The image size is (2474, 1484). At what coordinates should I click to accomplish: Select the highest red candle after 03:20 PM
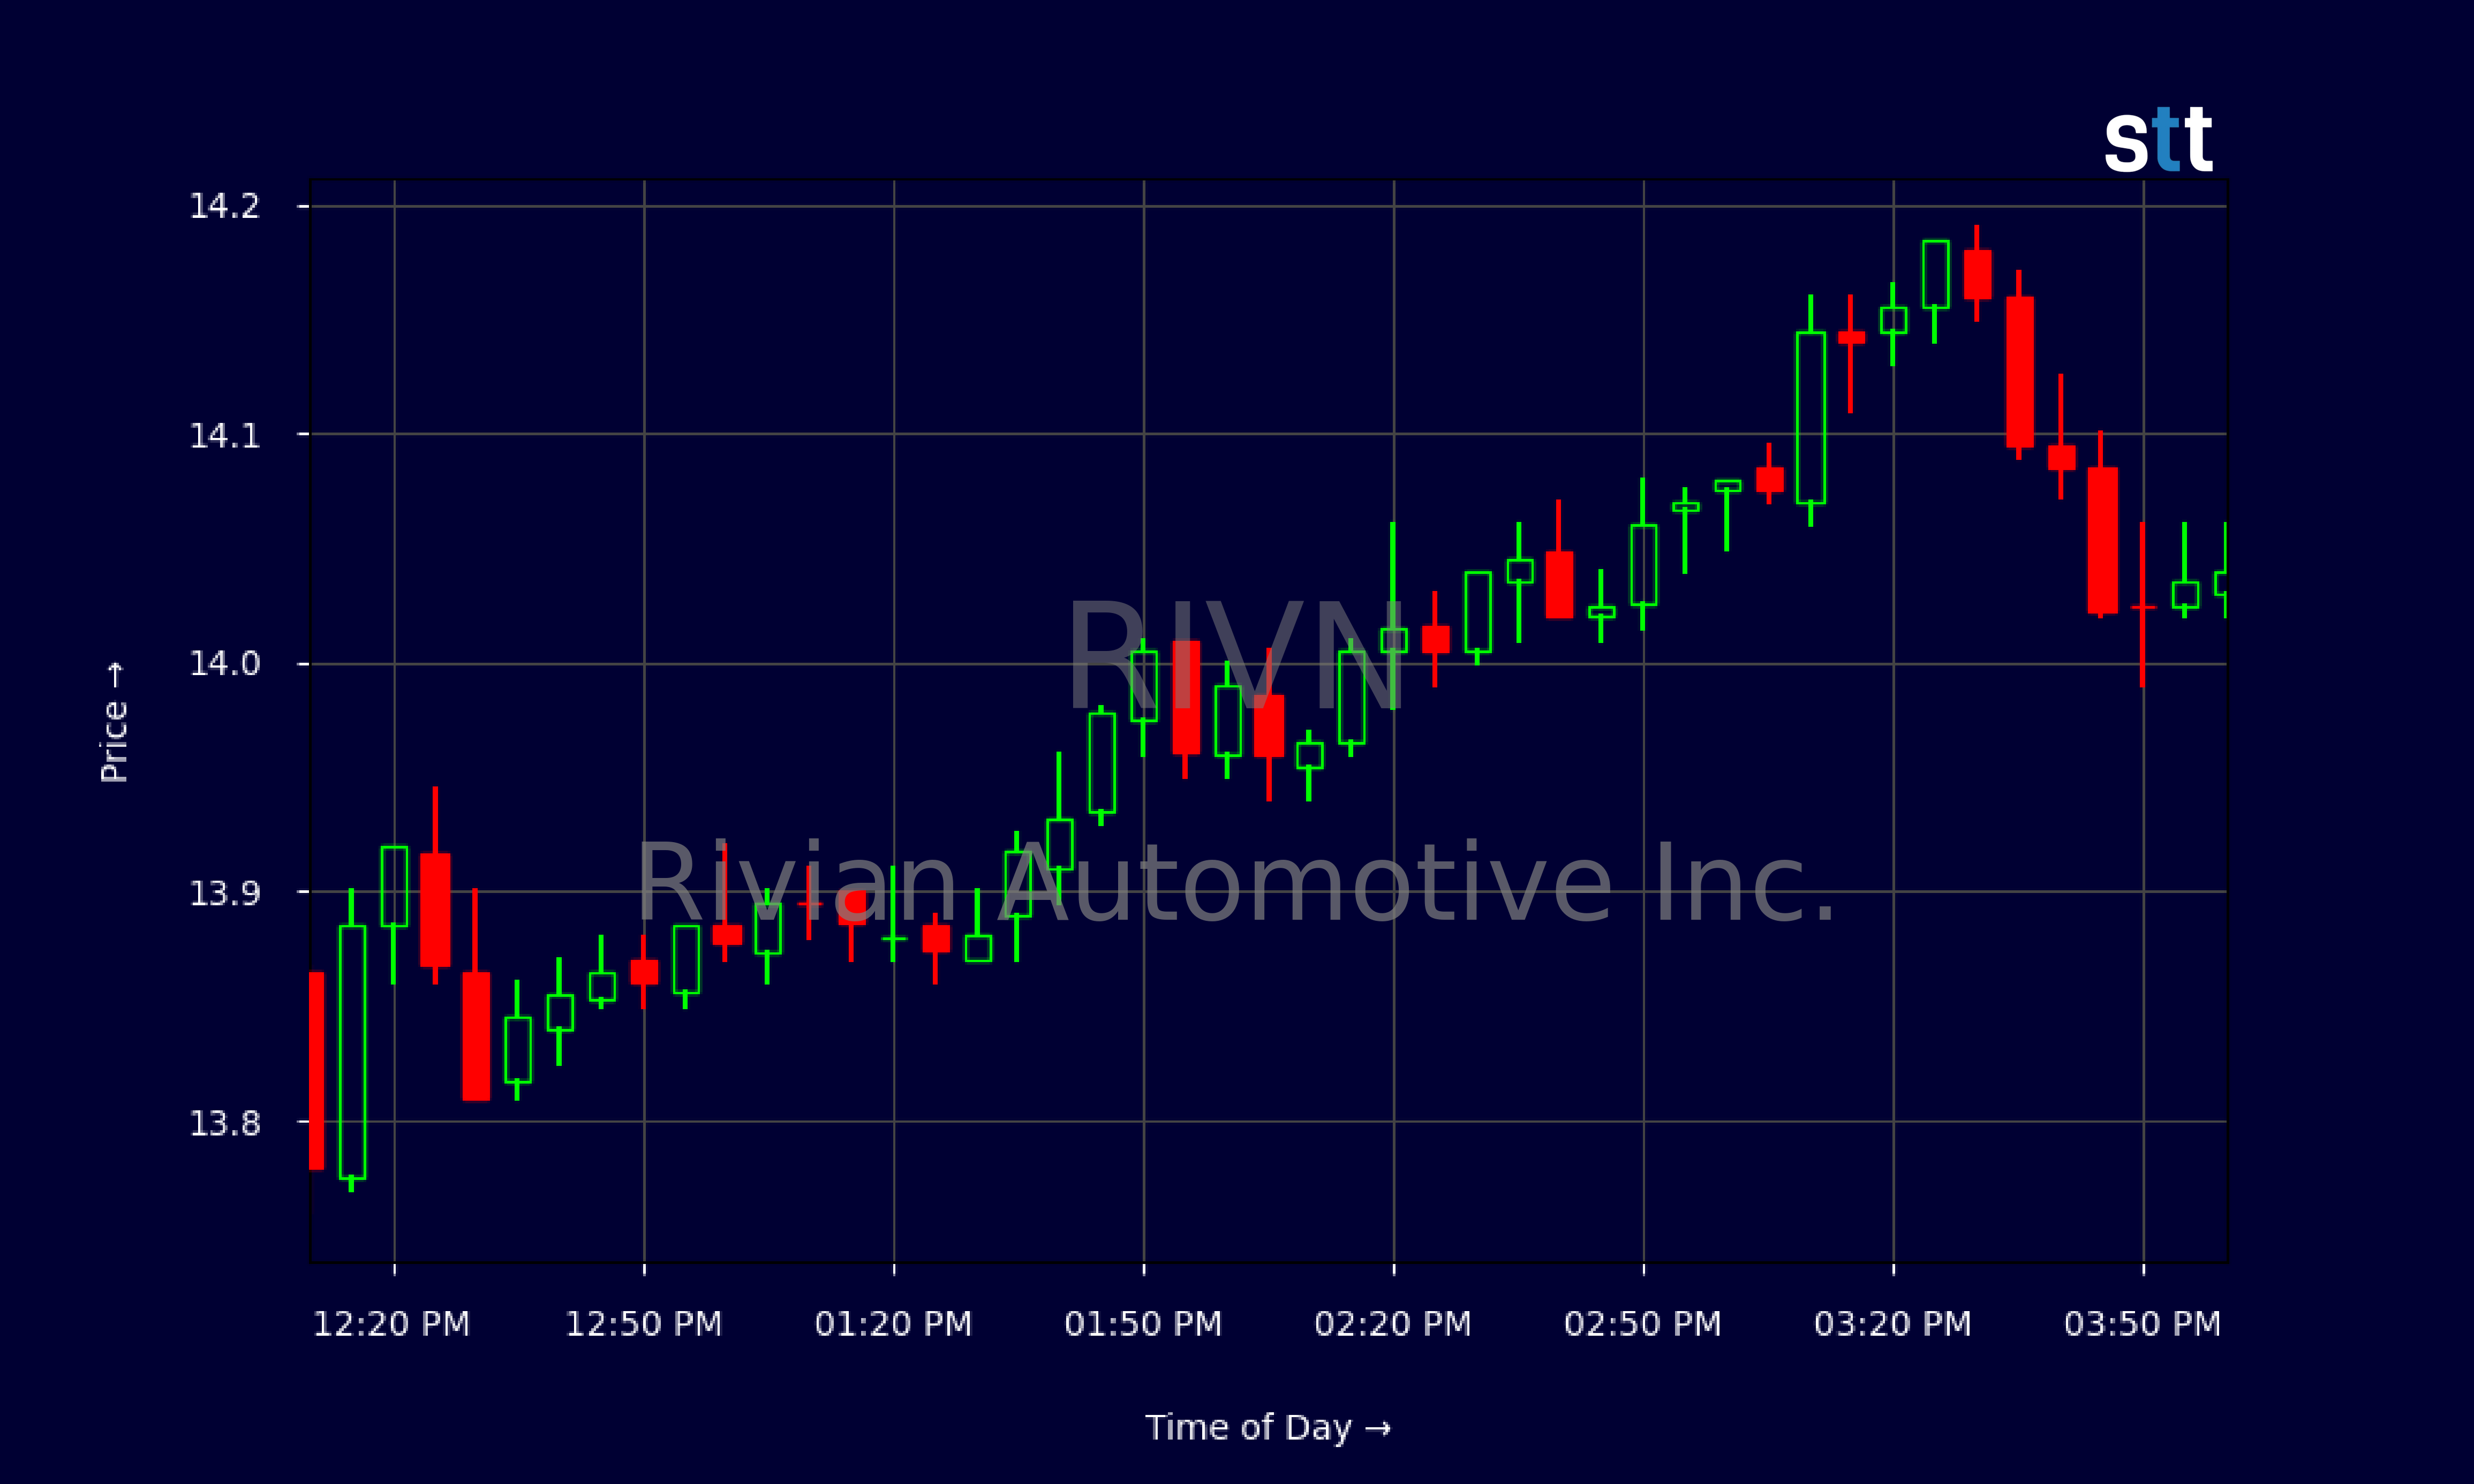1977,274
